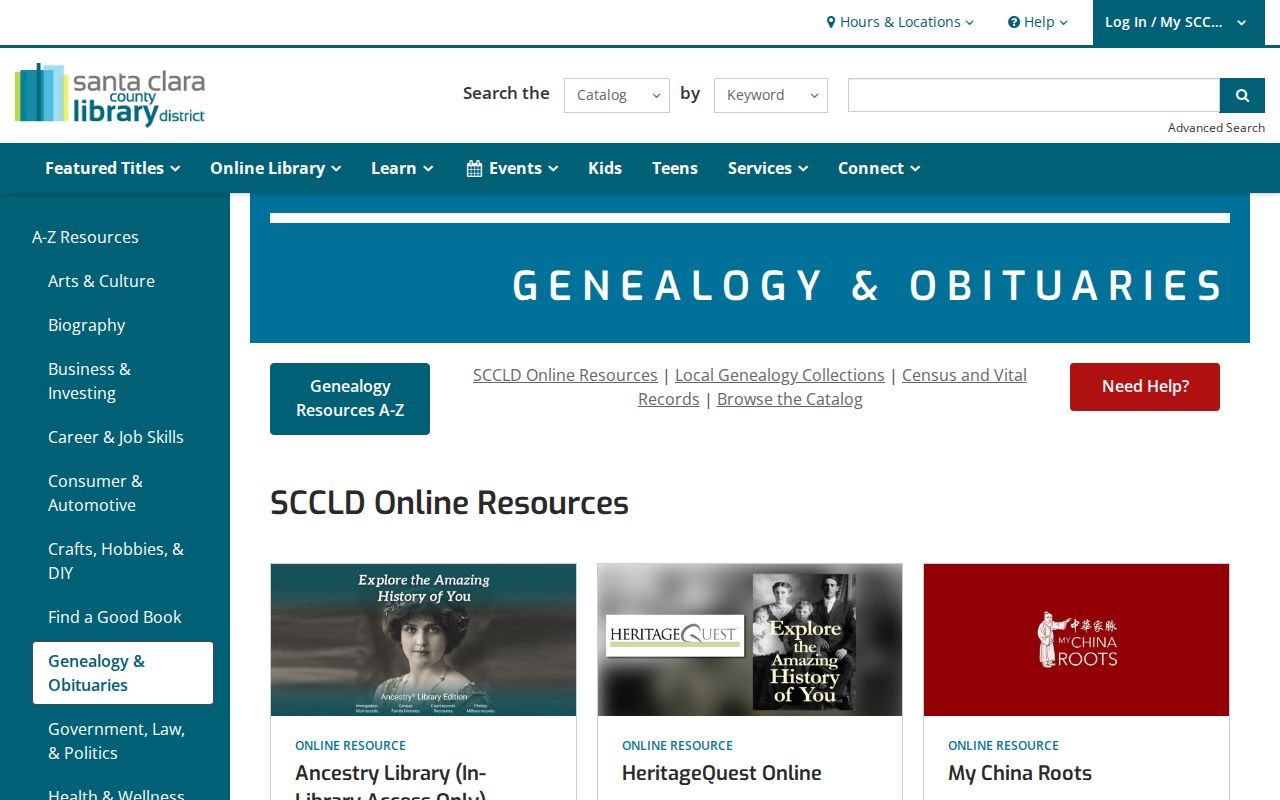Screen dimensions: 1280x800
Task: Open the Catalog search scope dropdown
Action: pyautogui.click(x=617, y=95)
